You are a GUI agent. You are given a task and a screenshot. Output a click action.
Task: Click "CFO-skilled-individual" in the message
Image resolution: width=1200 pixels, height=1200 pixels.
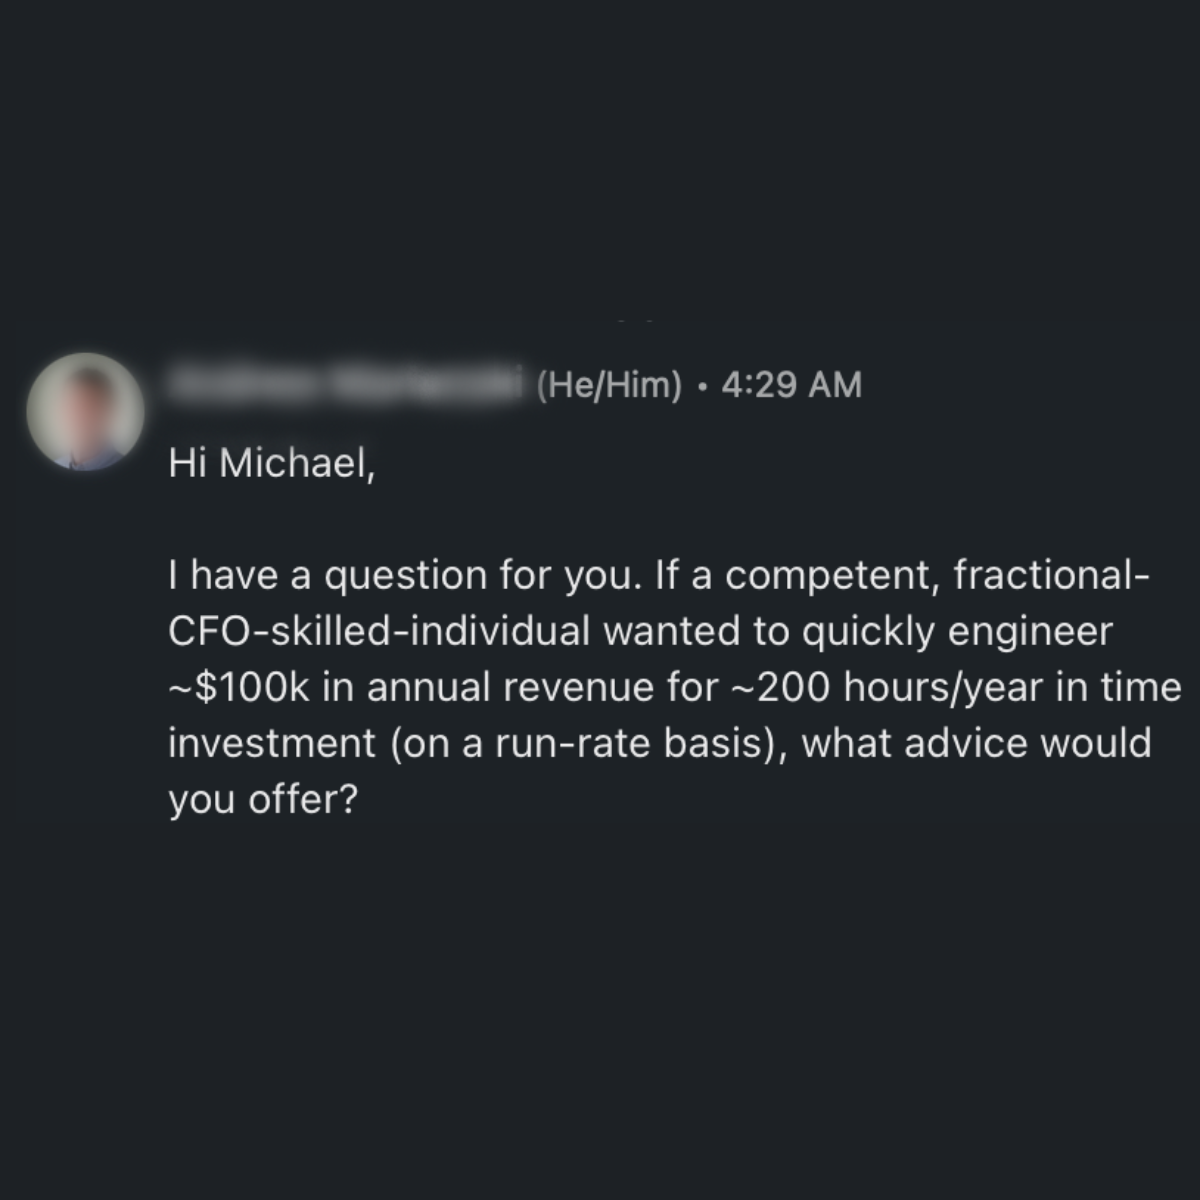pyautogui.click(x=379, y=631)
